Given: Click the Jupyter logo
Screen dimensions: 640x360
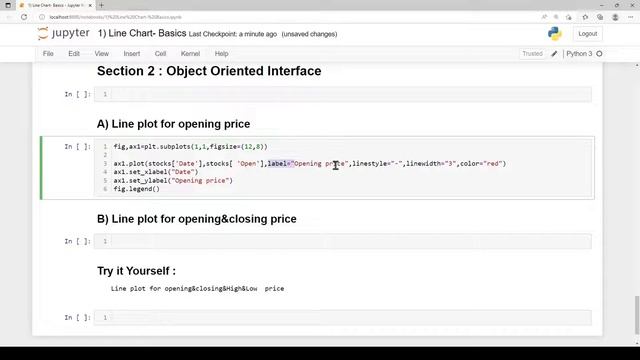Looking at the screenshot, I should click(63, 33).
